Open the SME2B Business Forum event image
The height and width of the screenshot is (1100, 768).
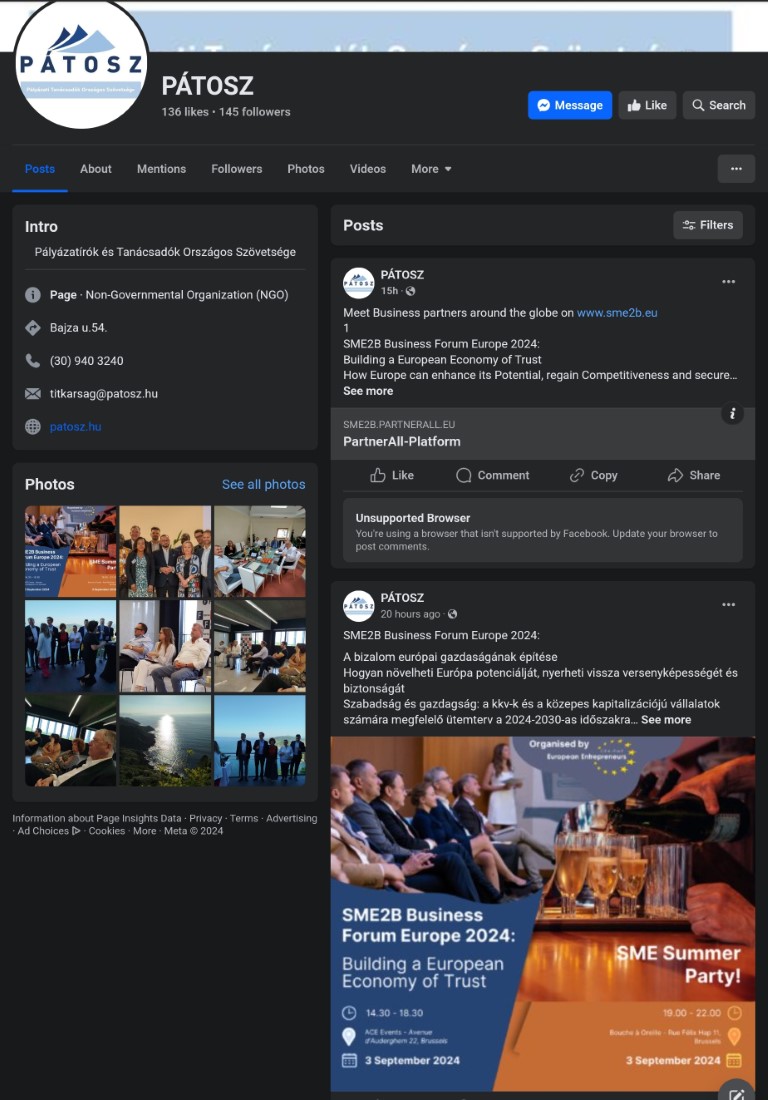pos(542,913)
